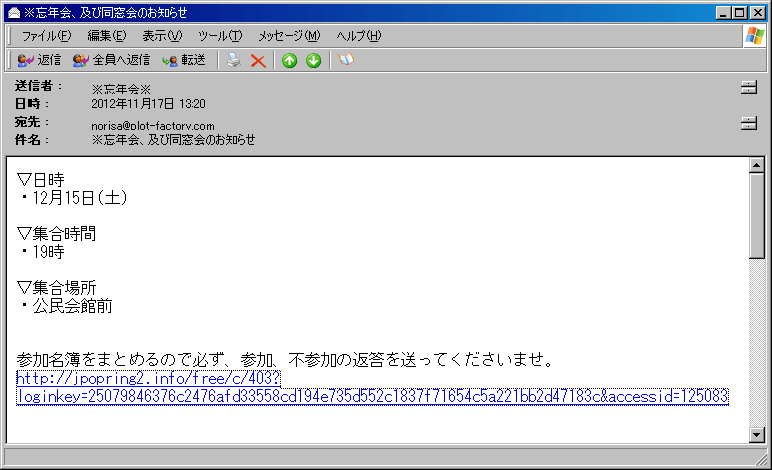The height and width of the screenshot is (470, 772).
Task: Open the address book icon
Action: tap(346, 60)
